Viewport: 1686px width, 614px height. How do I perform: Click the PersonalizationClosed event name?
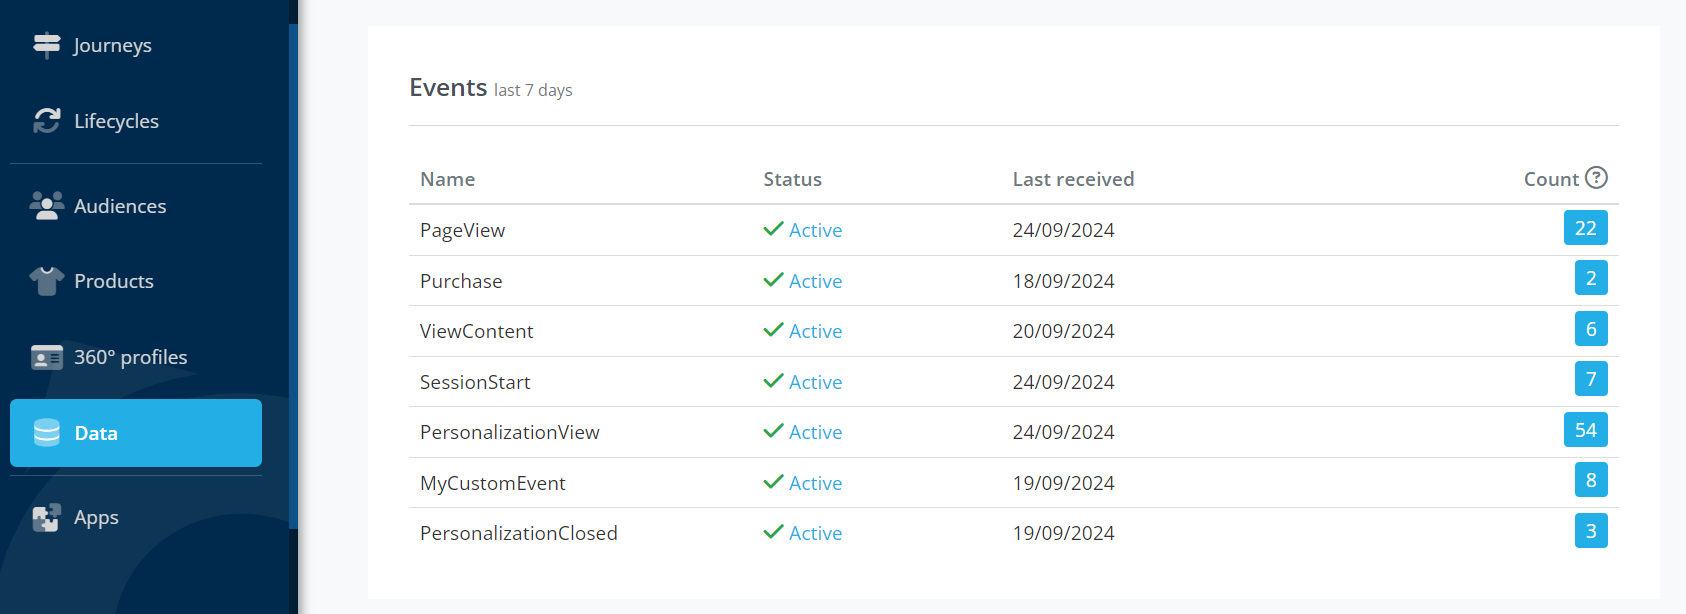(x=519, y=533)
